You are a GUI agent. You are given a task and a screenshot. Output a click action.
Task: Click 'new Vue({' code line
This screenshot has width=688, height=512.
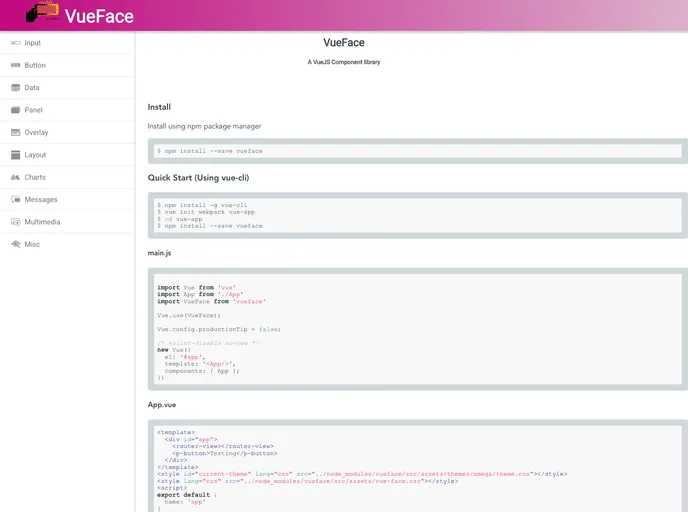(x=174, y=350)
